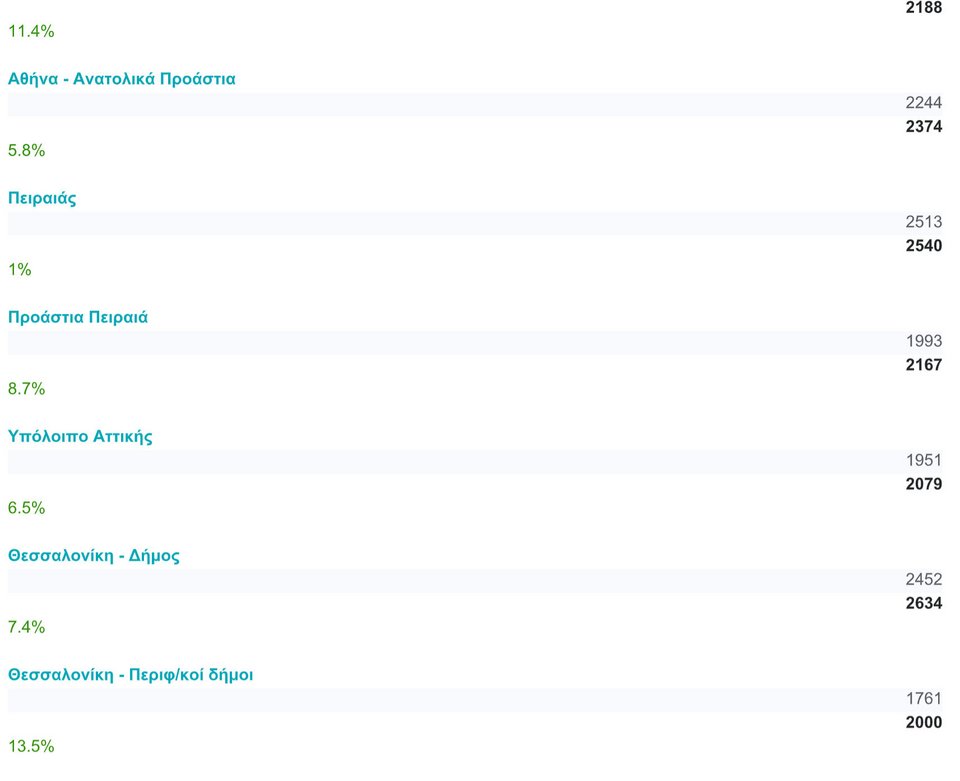Image resolution: width=960 pixels, height=781 pixels.
Task: Open the Πειραιάς region link
Action: [x=42, y=198]
